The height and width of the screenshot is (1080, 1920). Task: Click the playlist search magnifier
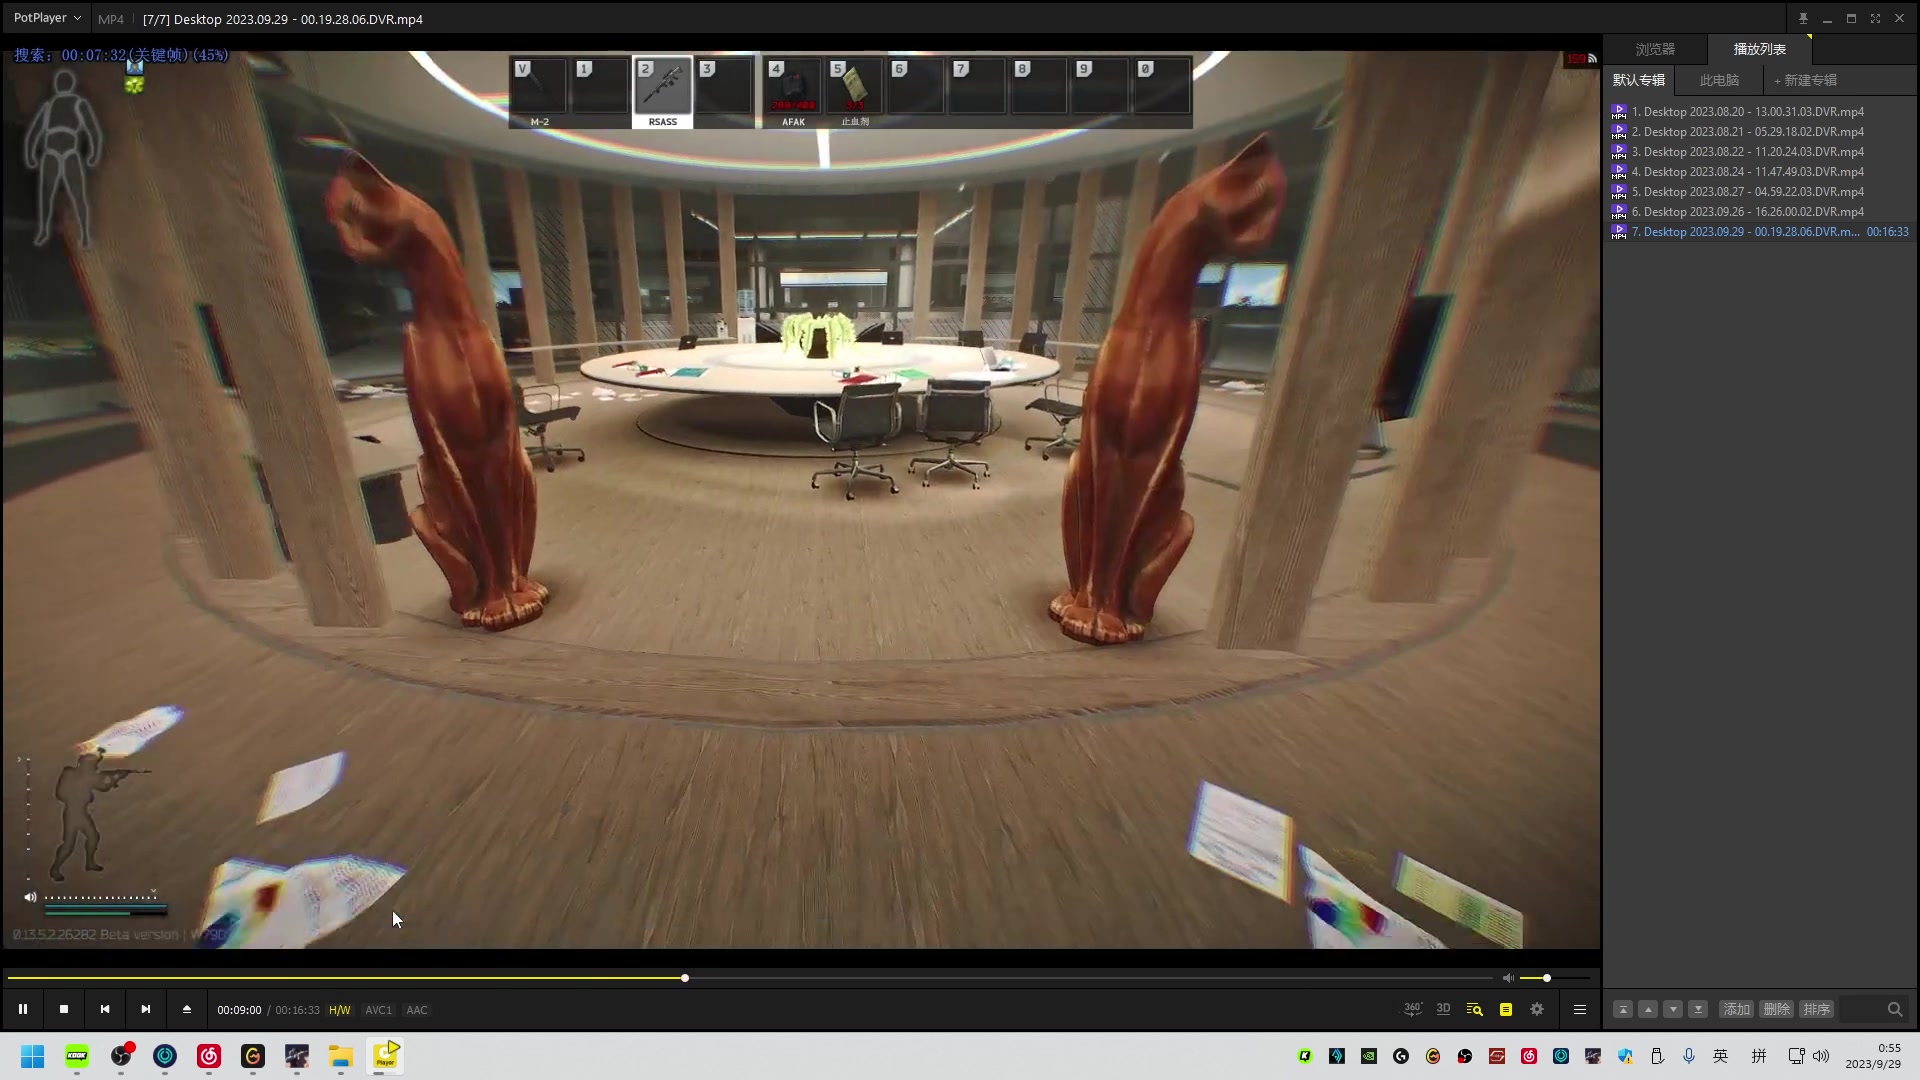pos(1895,1009)
